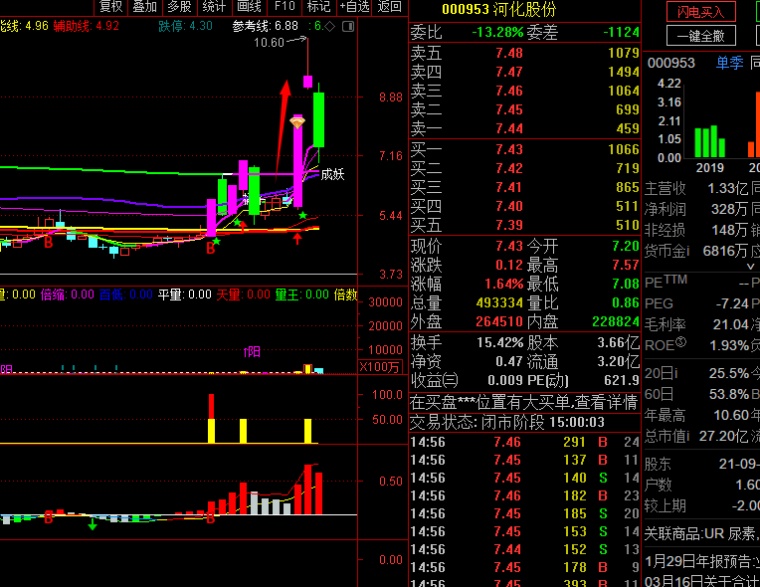Screen dimensions: 760x587
Task: Expand financial data with the down chevron
Action: pos(751,266)
